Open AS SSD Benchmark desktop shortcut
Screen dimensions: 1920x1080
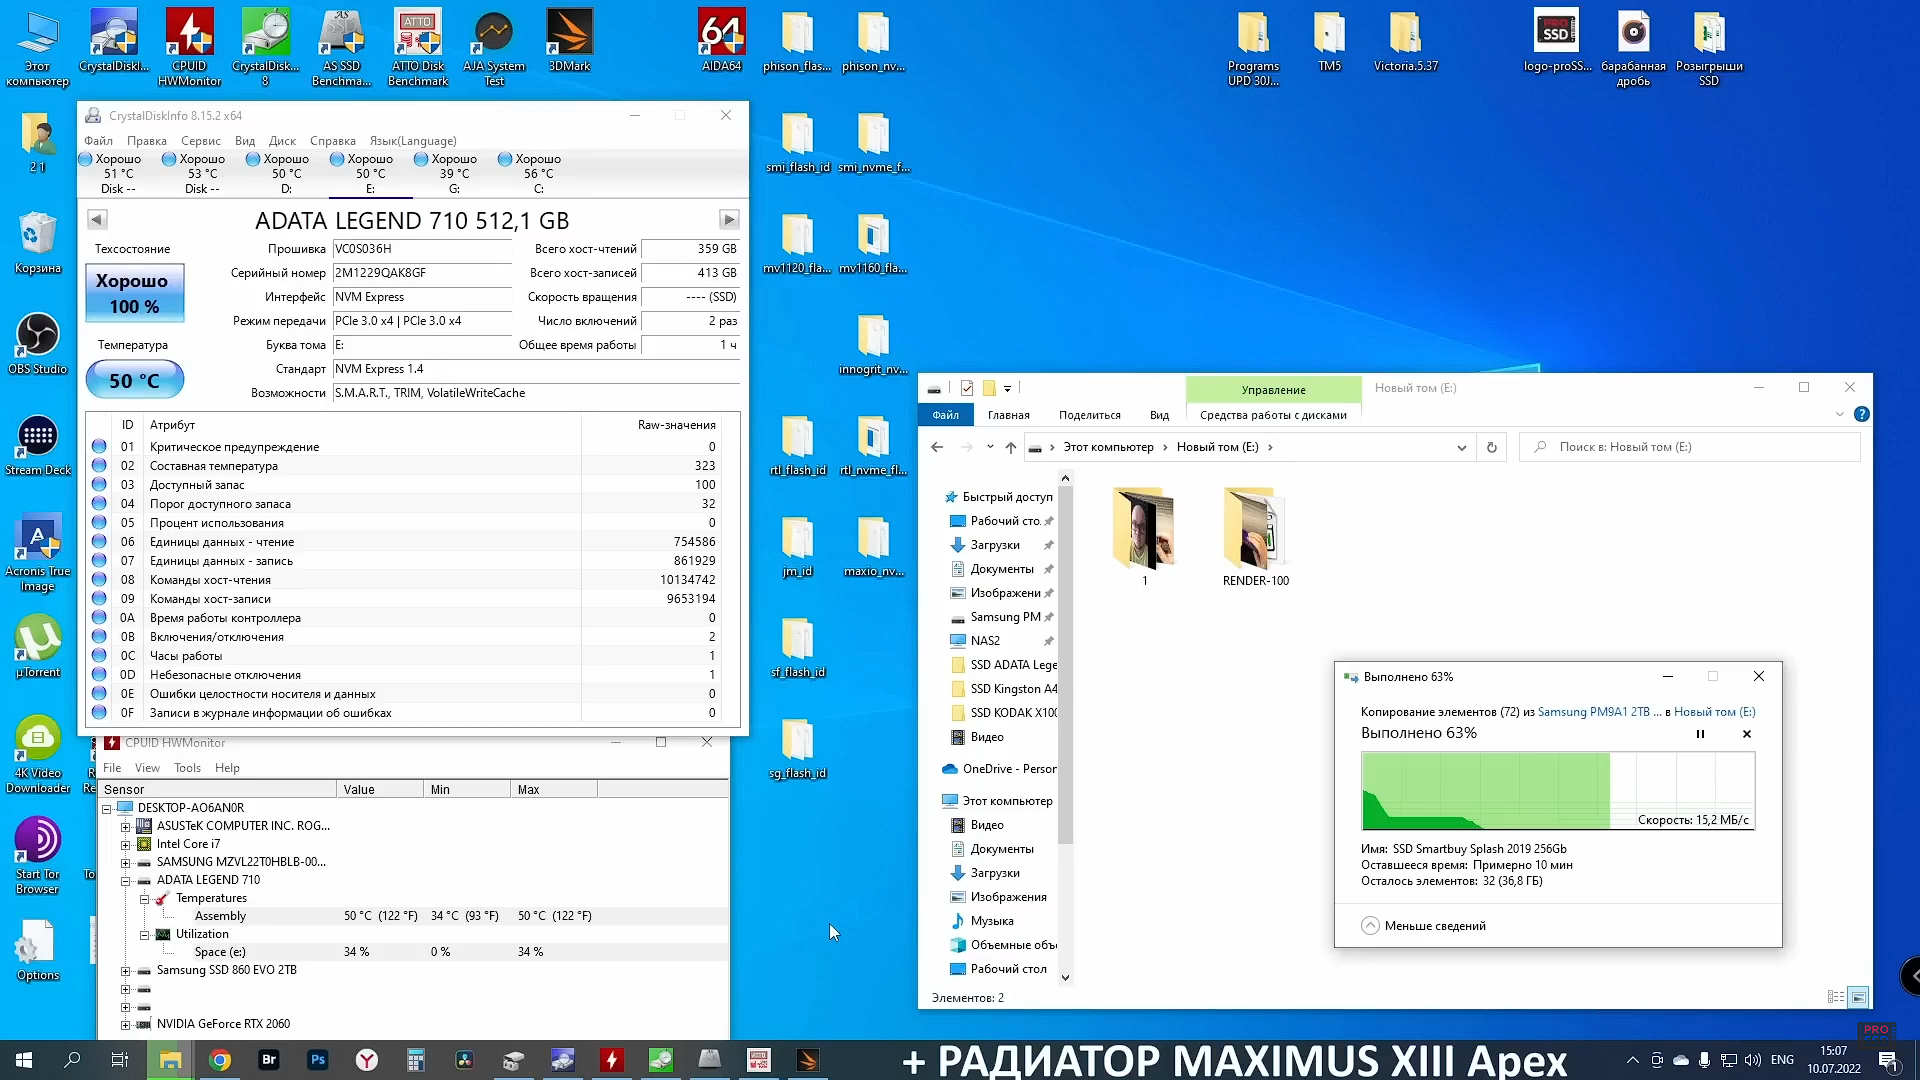coord(341,47)
